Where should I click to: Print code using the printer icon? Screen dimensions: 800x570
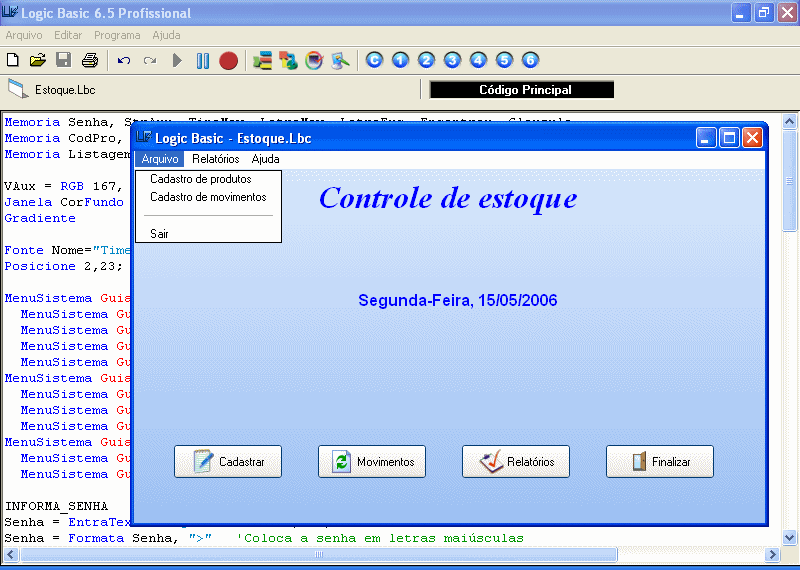click(90, 60)
